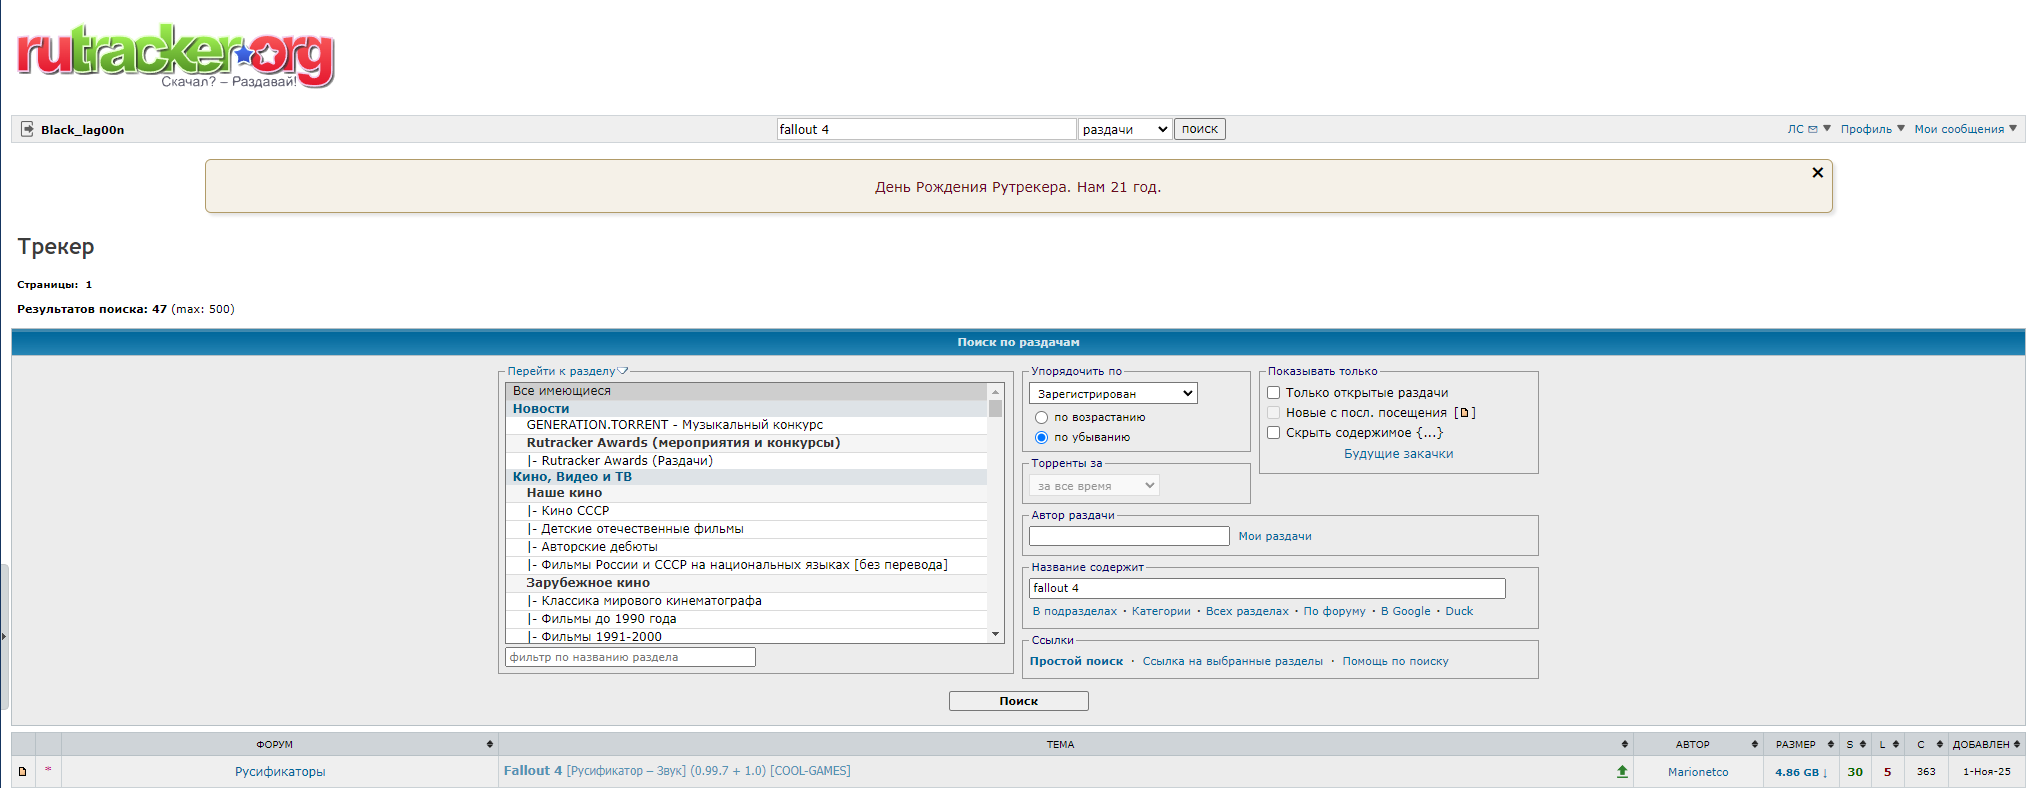The height and width of the screenshot is (788, 2027).
Task: Open the Профиль dropdown menu
Action: click(x=1873, y=129)
